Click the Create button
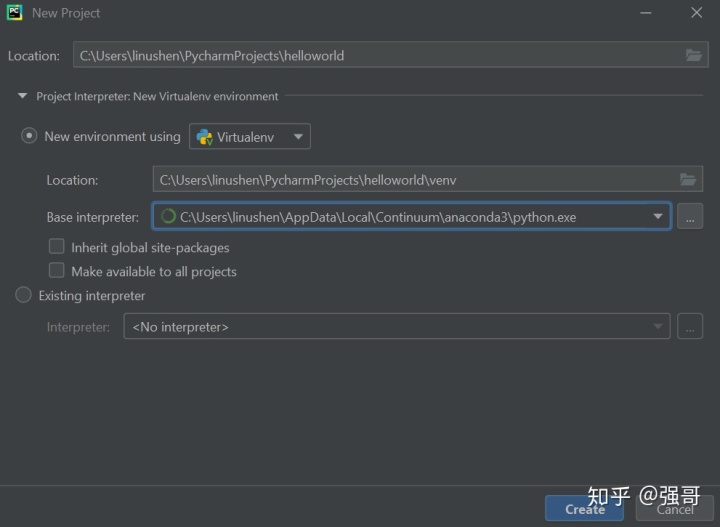Screen dimensions: 720x527 (584, 509)
